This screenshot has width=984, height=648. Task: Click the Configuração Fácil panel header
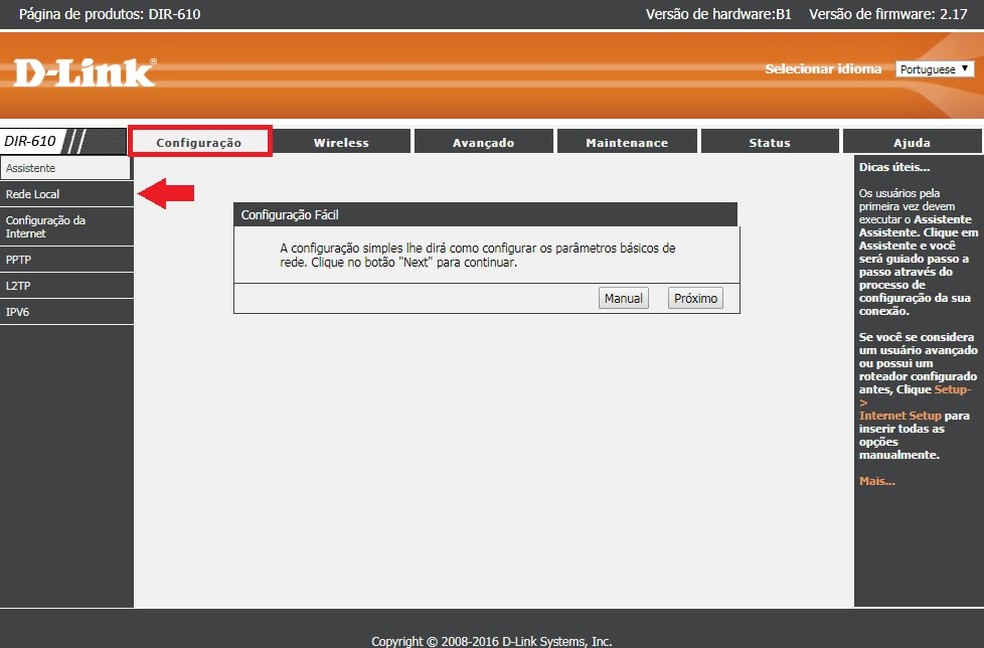(x=486, y=215)
